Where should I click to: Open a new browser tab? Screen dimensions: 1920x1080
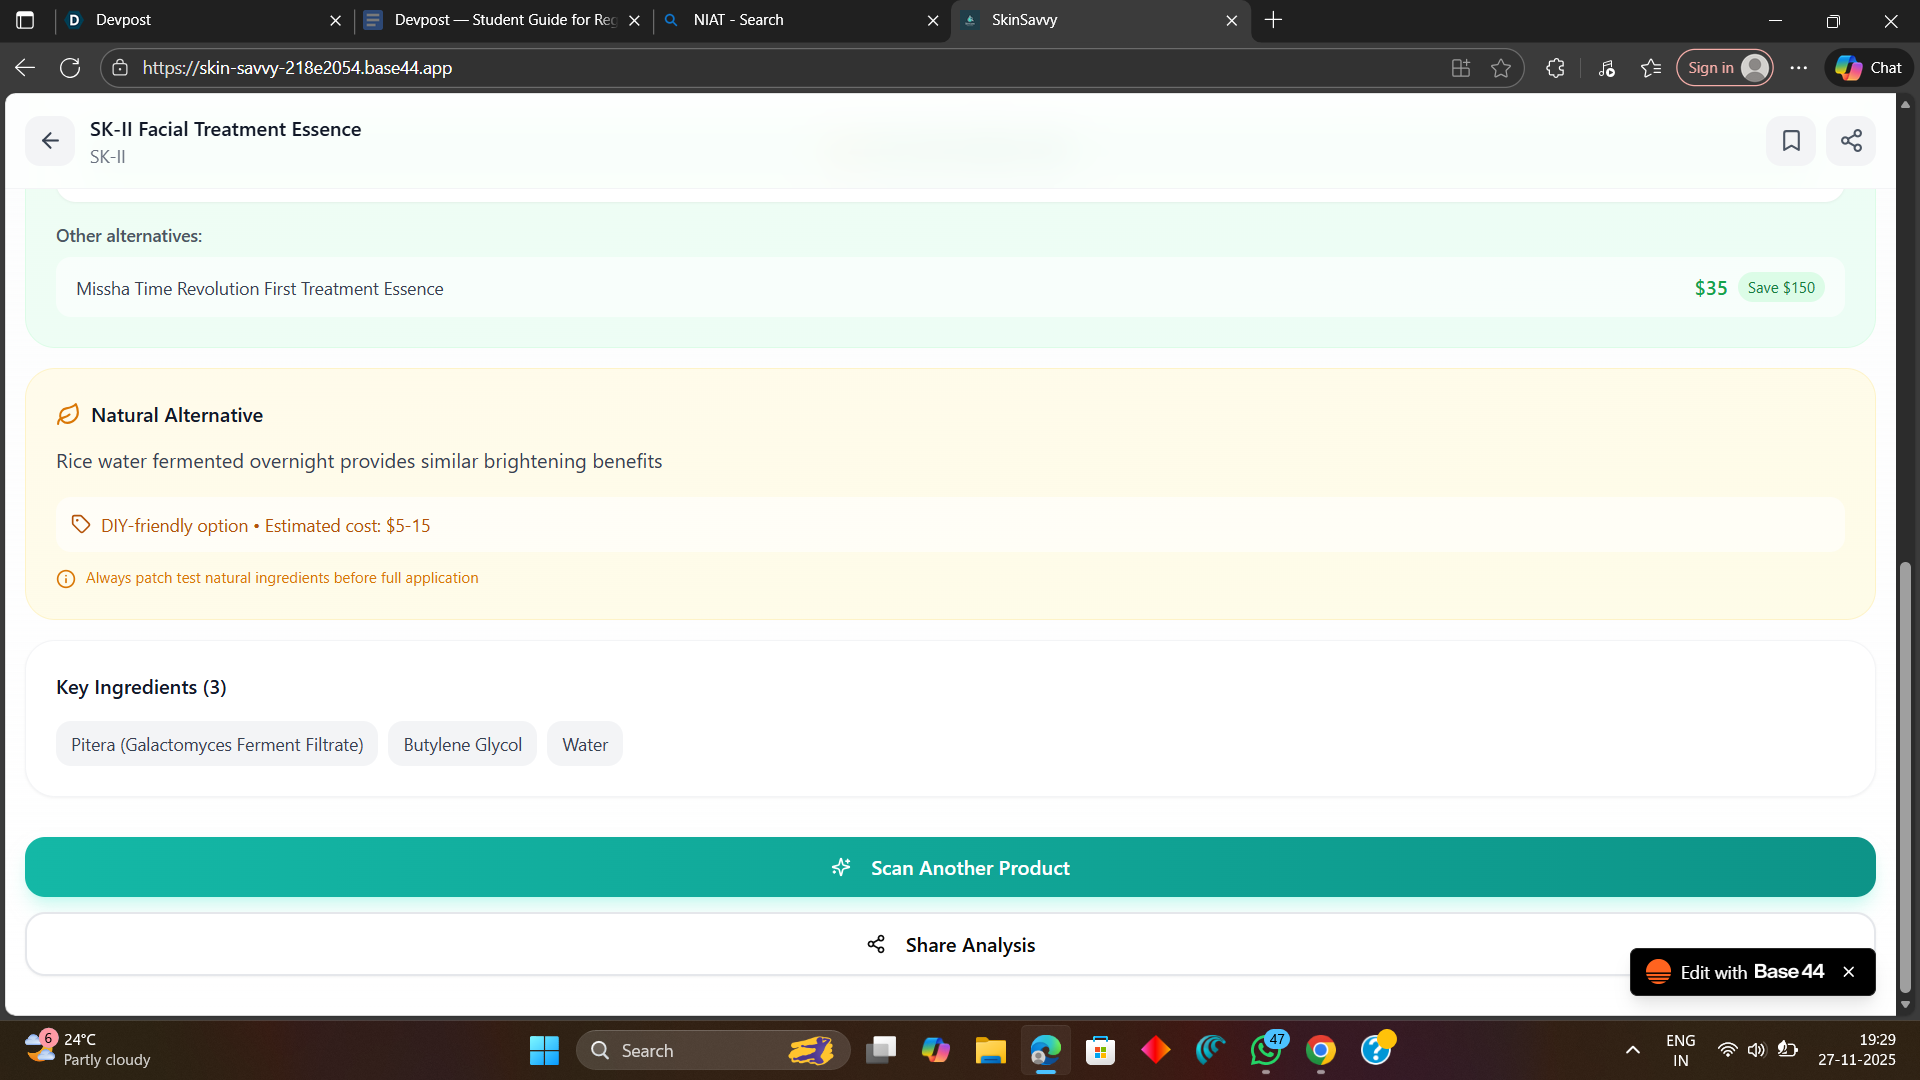point(1273,20)
